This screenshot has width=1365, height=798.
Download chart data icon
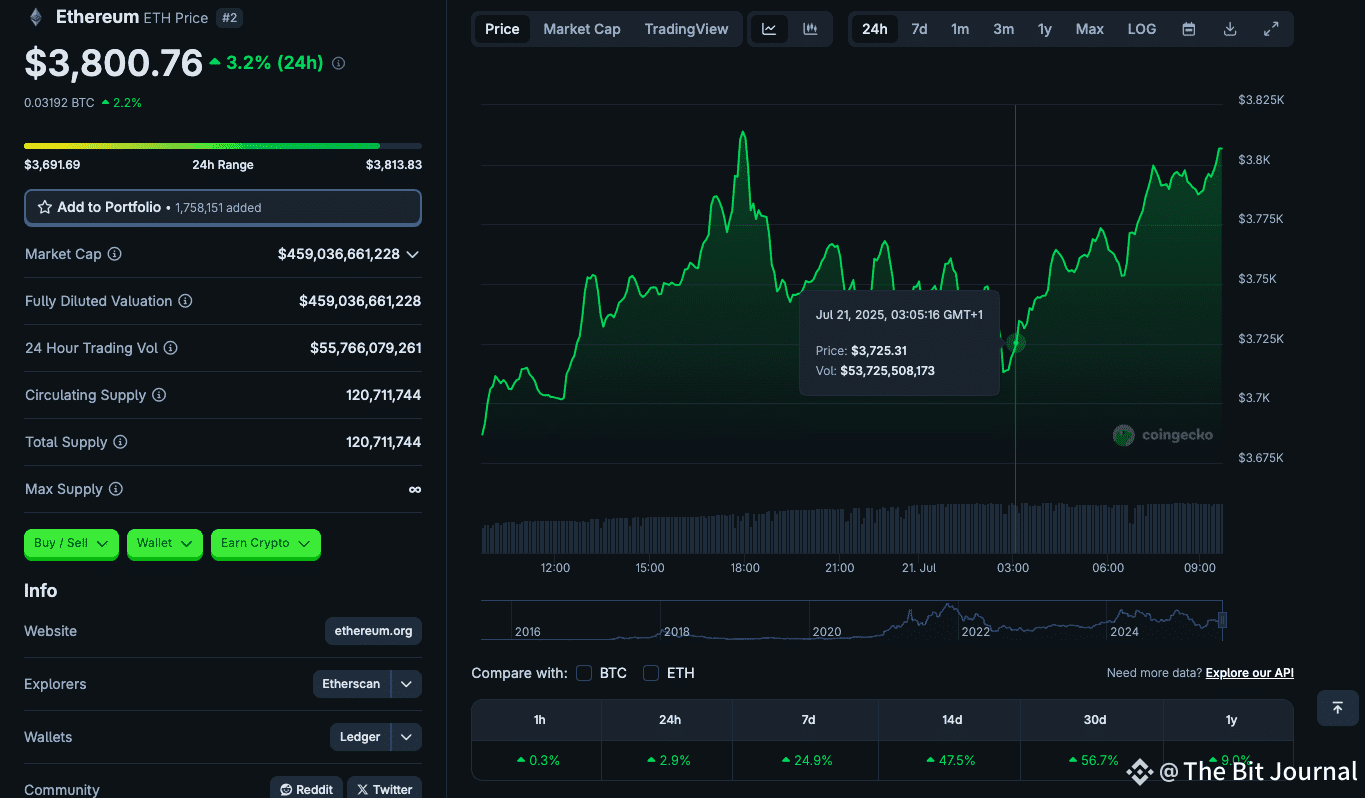point(1230,29)
